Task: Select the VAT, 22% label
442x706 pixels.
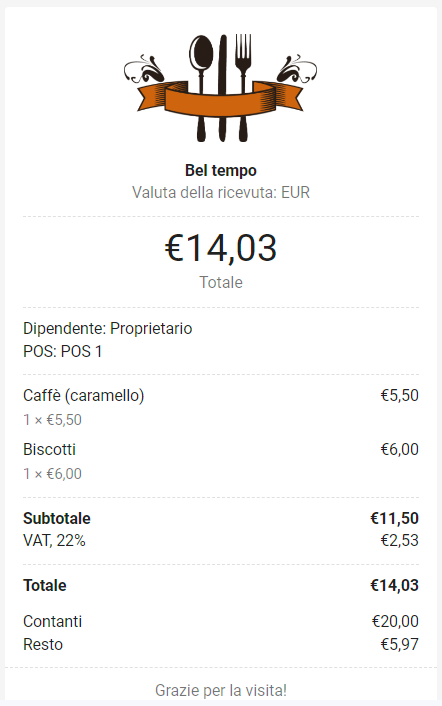Action: click(54, 540)
